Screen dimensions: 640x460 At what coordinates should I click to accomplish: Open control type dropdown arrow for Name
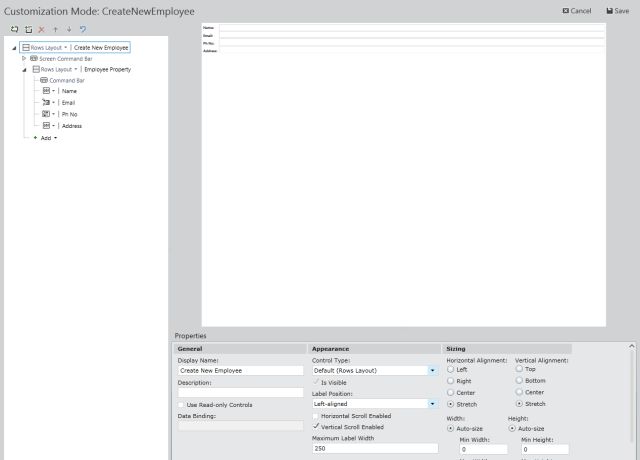(x=53, y=91)
